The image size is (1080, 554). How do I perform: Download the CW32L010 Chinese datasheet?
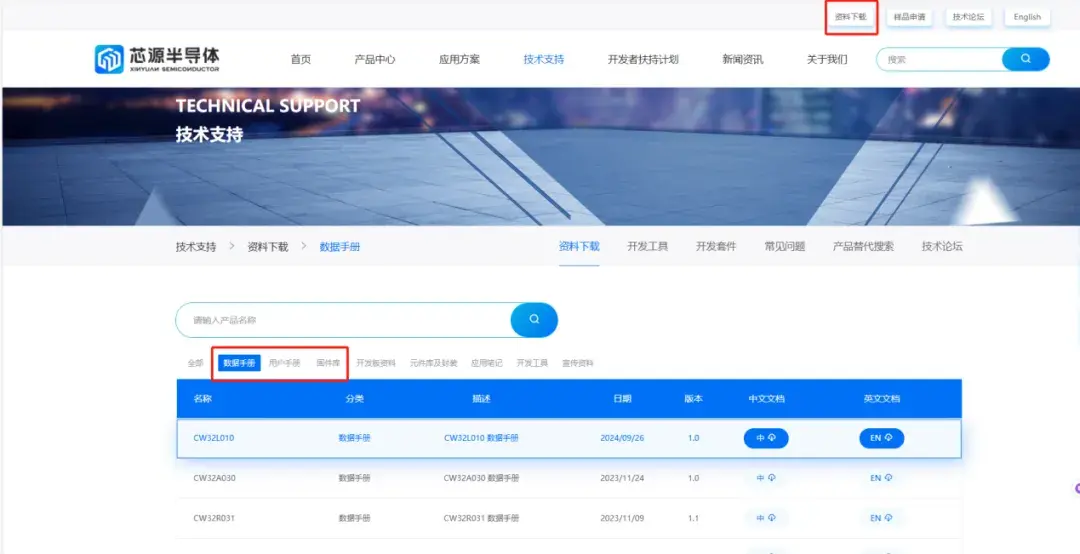point(766,438)
